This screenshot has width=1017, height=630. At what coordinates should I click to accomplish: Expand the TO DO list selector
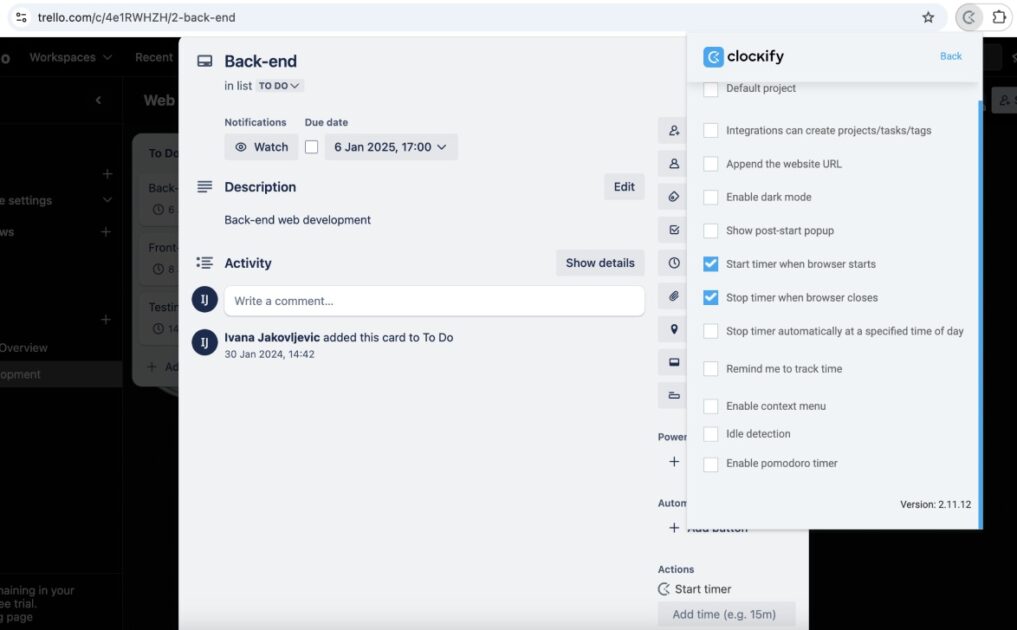tap(277, 85)
